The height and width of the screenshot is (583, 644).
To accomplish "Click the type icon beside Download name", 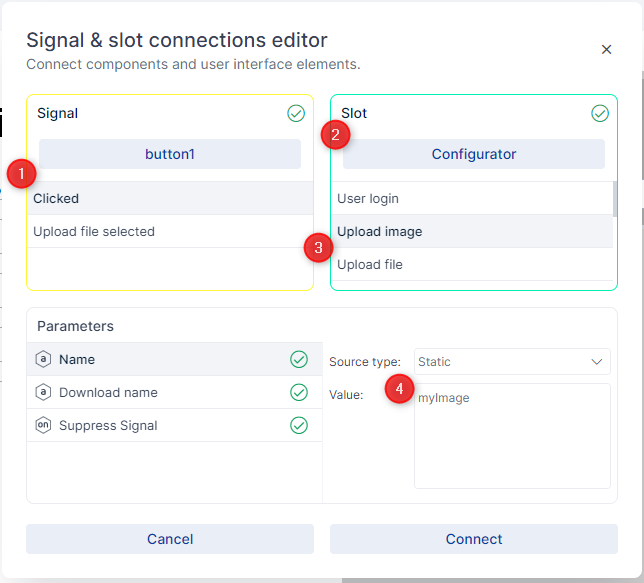I will [x=43, y=392].
